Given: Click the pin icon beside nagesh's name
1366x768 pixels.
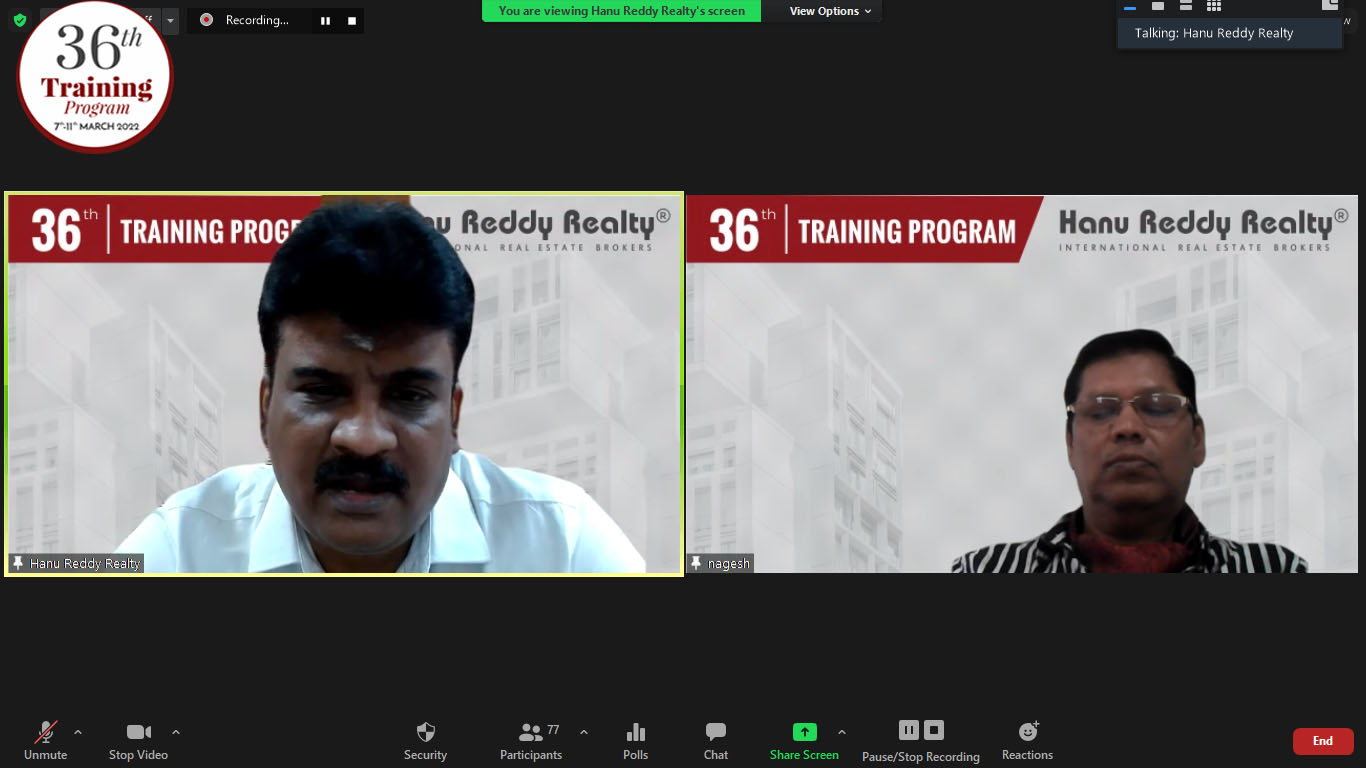Looking at the screenshot, I should (696, 564).
